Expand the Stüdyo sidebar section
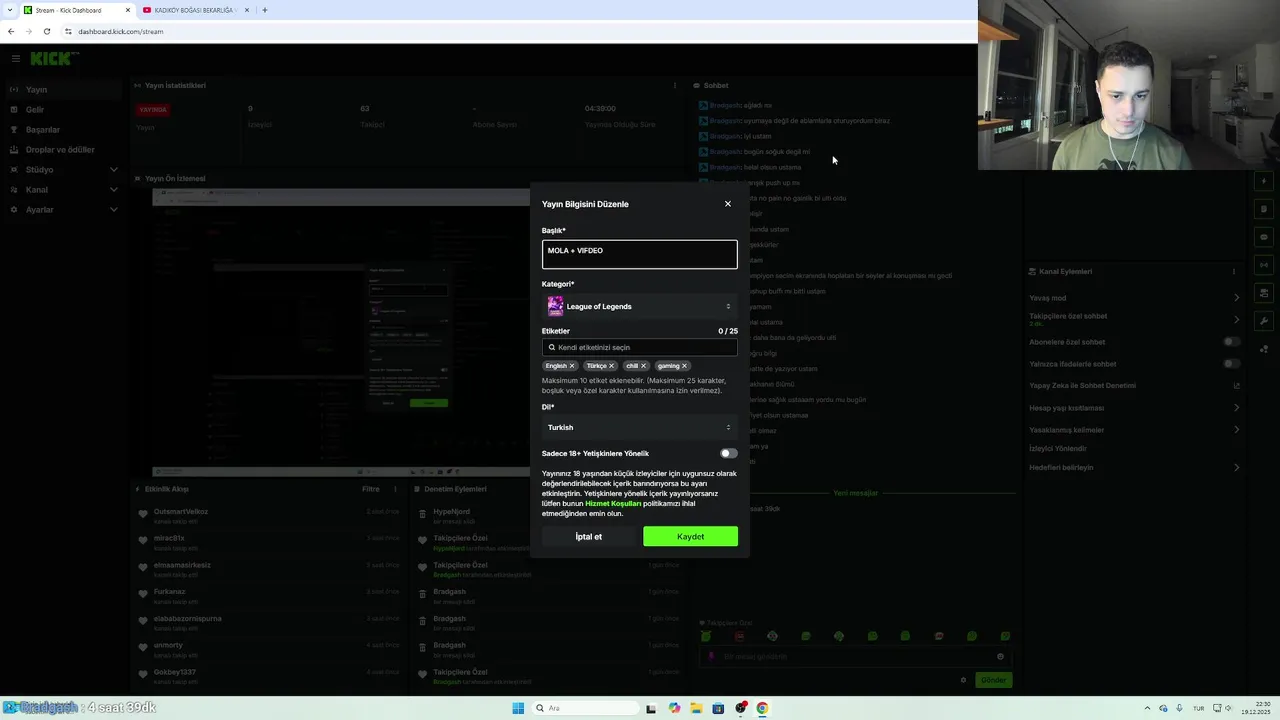Screen dimensions: 1280x720 click(62, 170)
